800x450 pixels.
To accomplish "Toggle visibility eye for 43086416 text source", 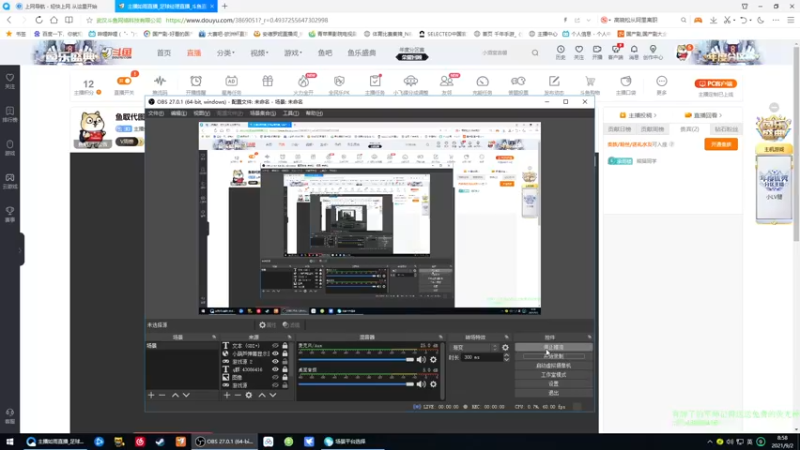I will pos(276,369).
